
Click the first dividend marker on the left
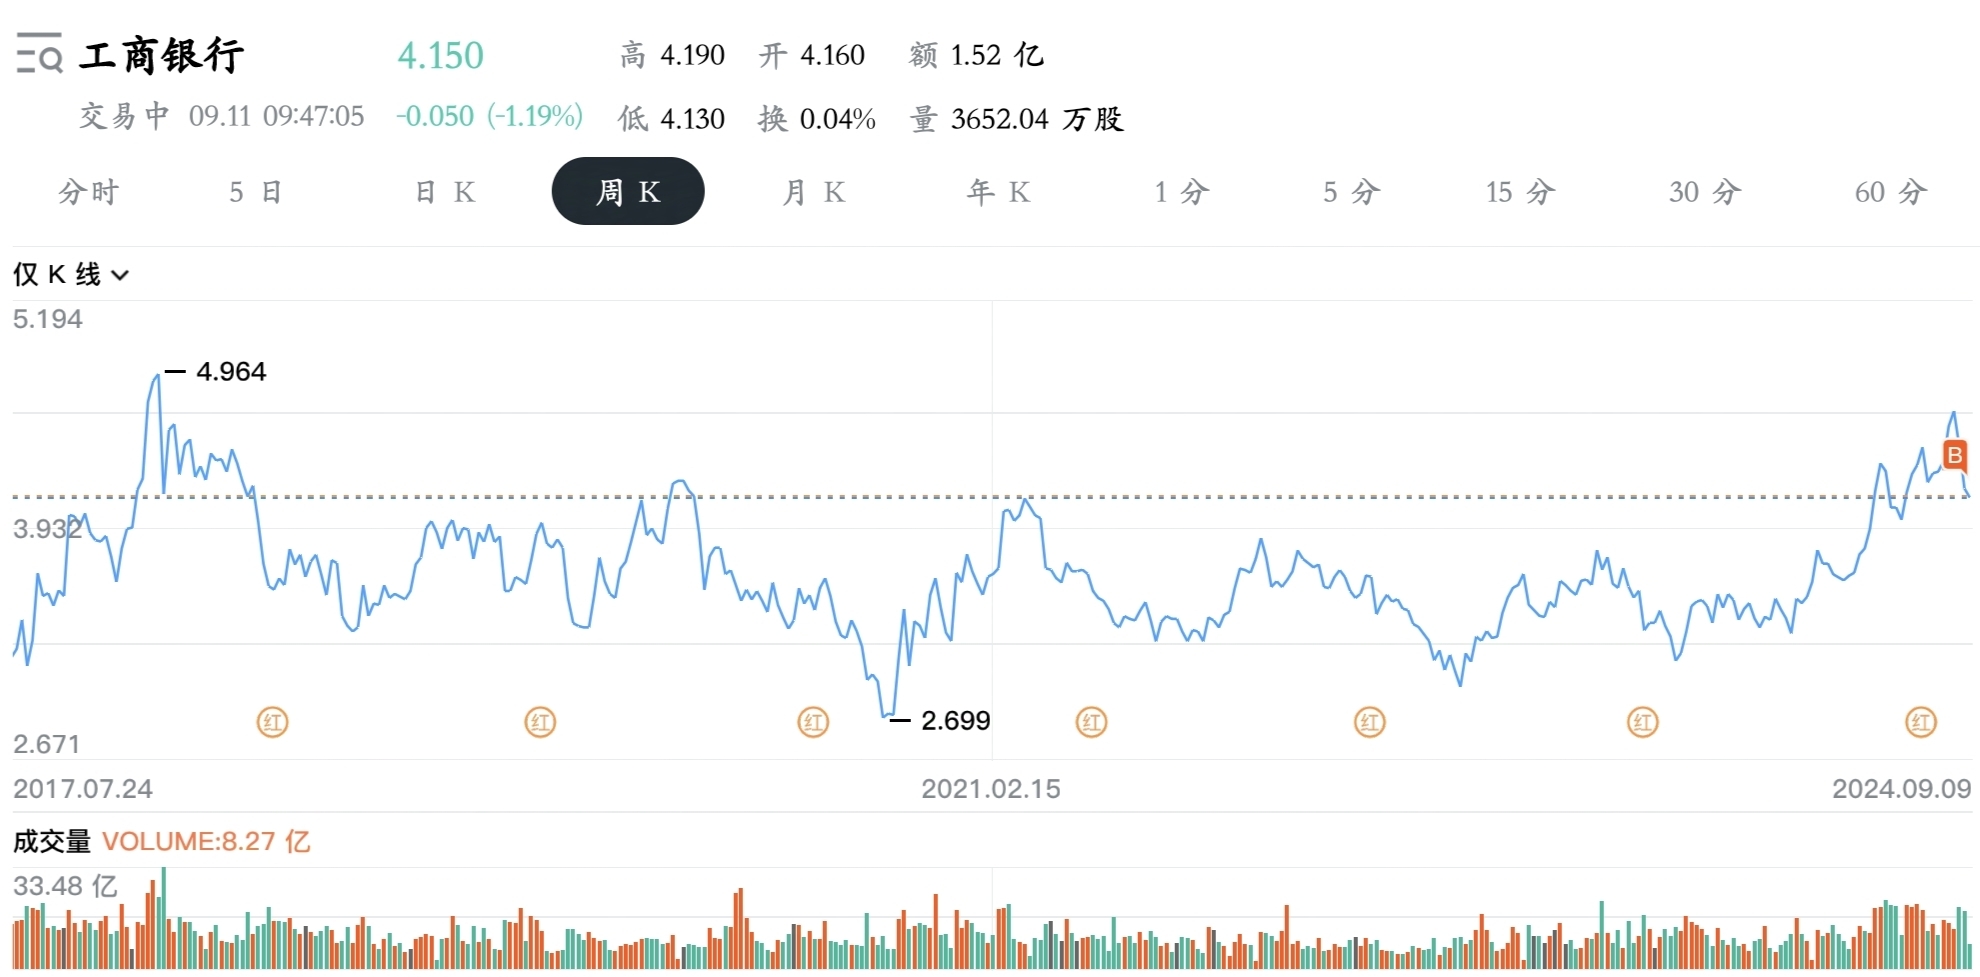click(x=272, y=722)
